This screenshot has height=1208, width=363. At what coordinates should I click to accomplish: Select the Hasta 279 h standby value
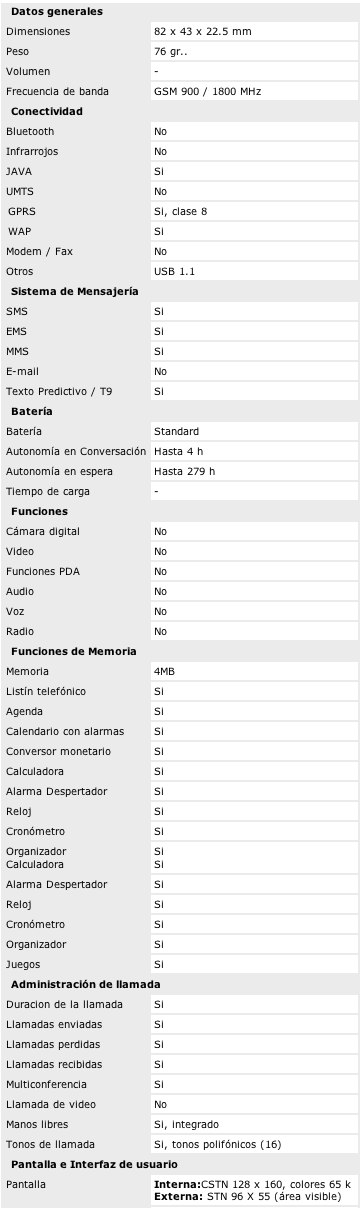click(184, 471)
